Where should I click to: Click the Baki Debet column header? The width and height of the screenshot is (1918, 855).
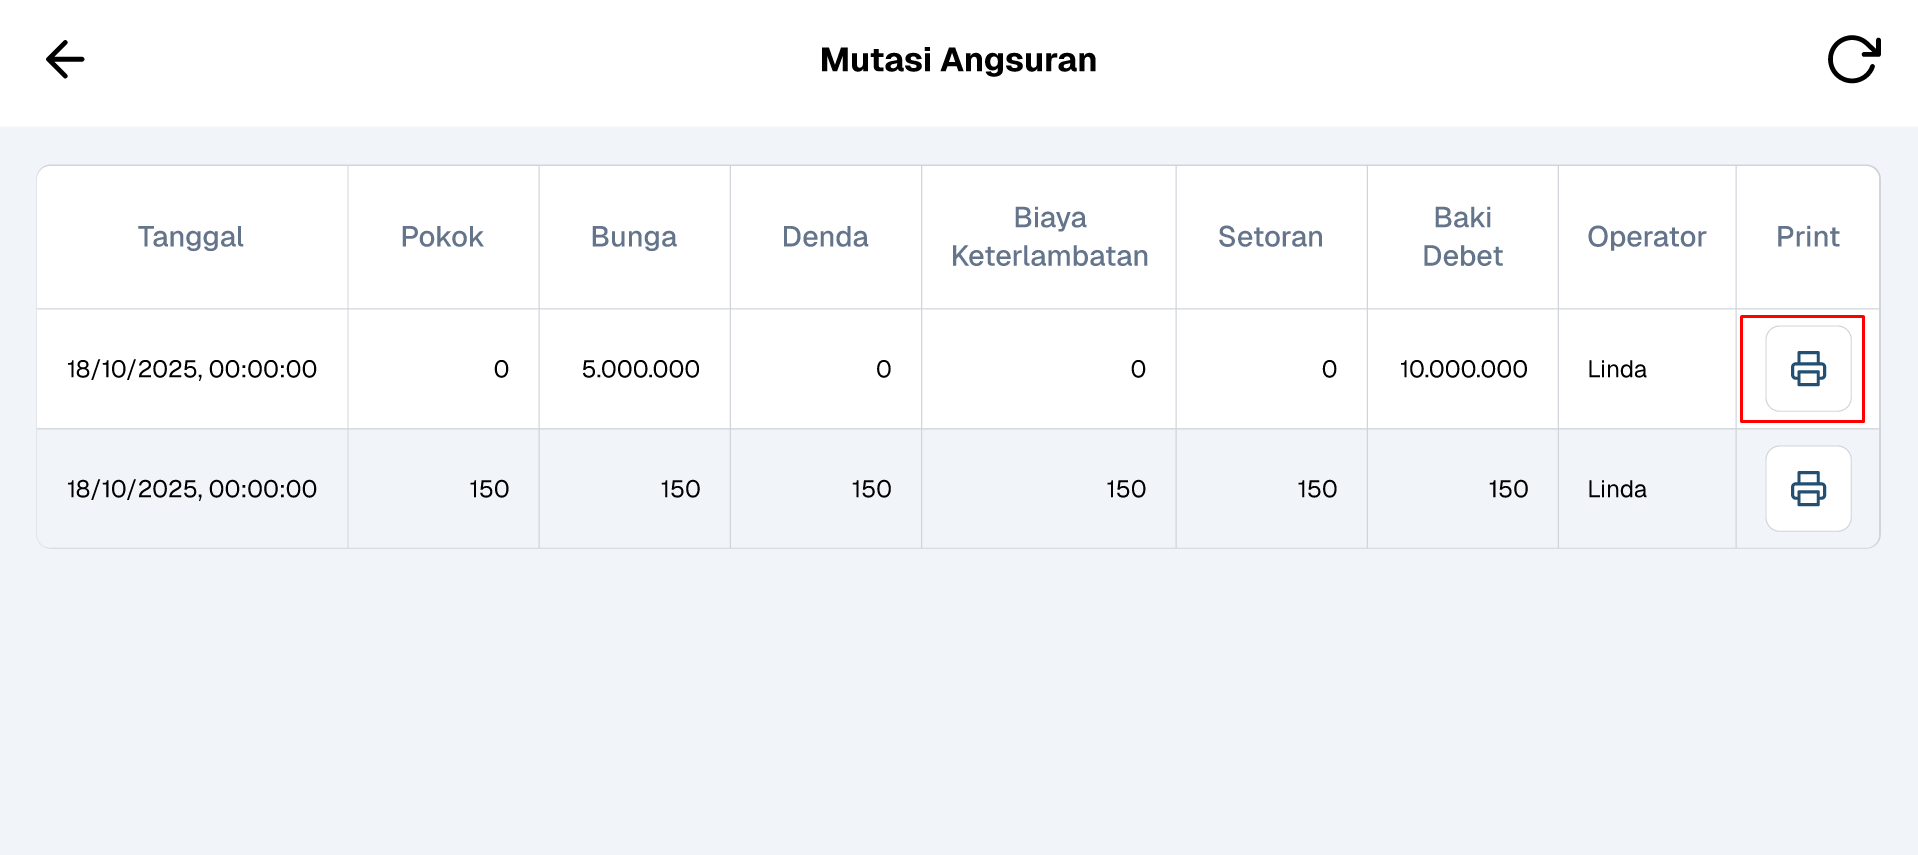(x=1461, y=237)
